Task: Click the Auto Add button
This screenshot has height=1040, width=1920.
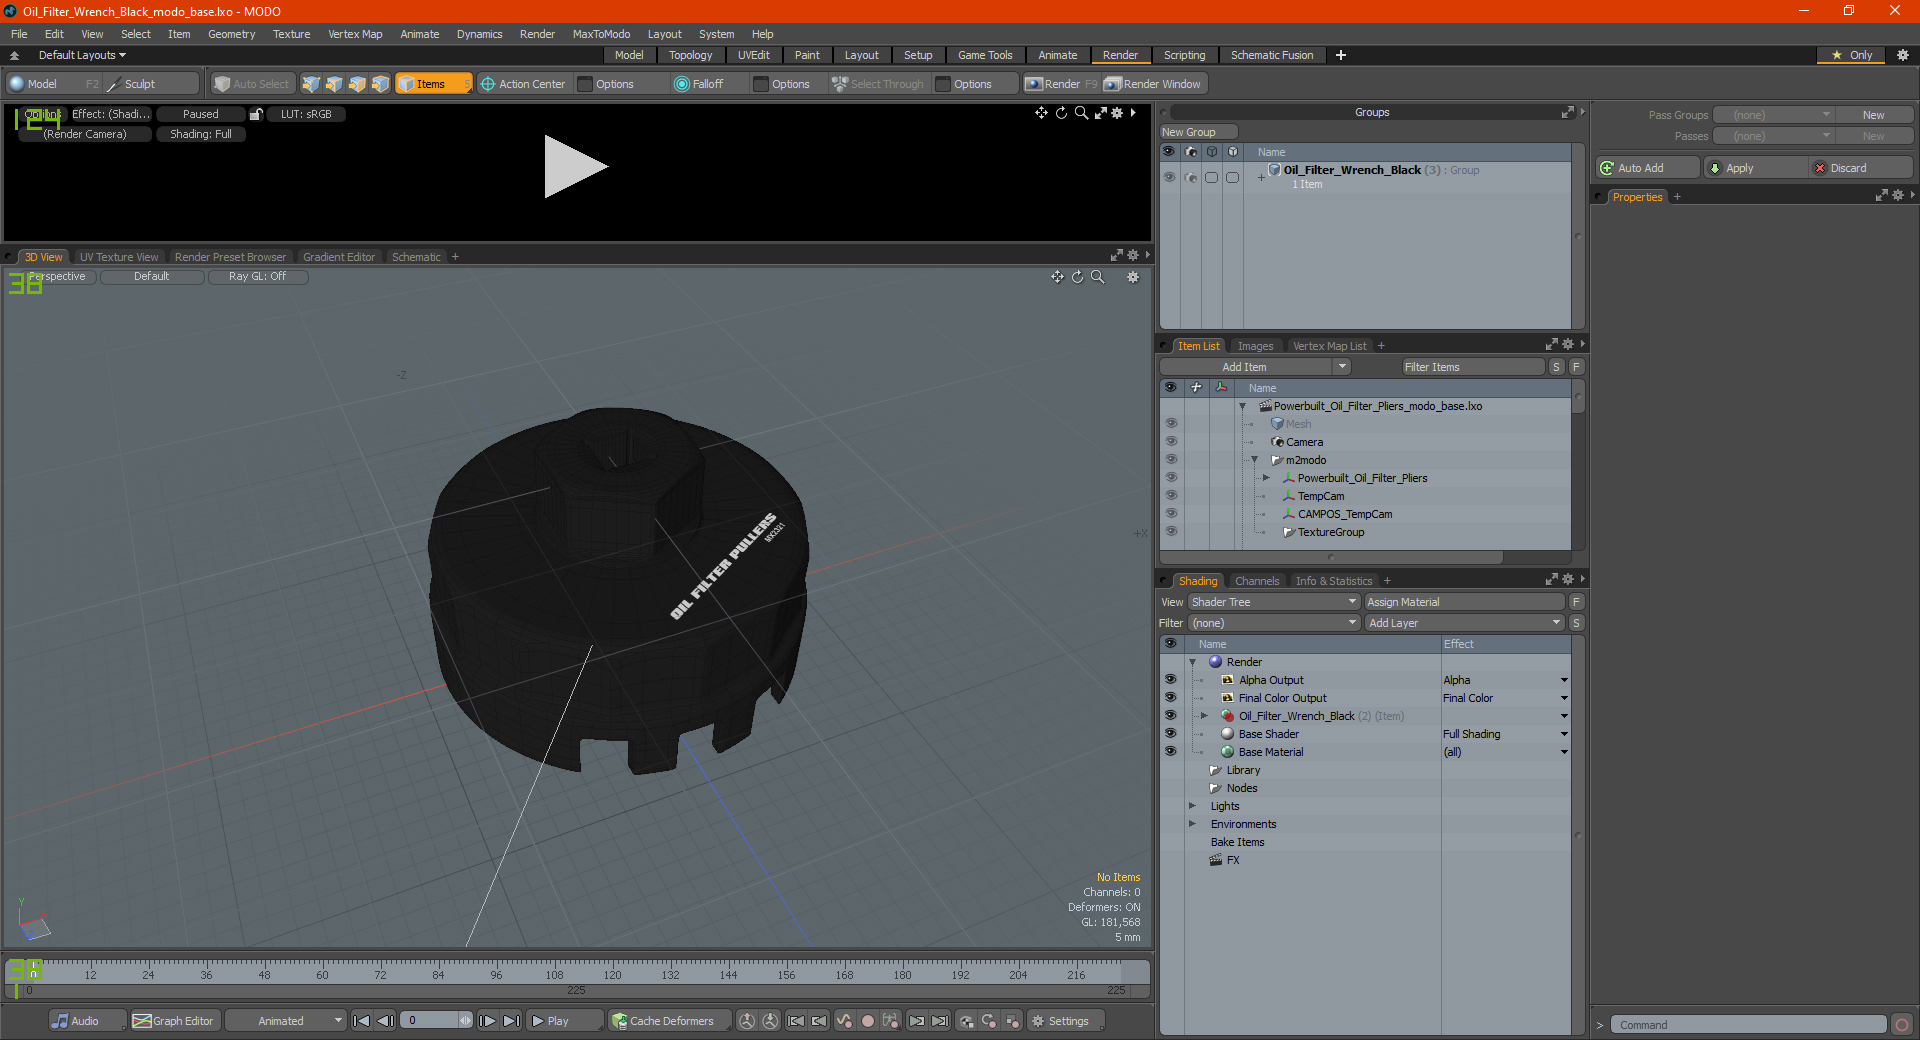Action: coord(1647,168)
